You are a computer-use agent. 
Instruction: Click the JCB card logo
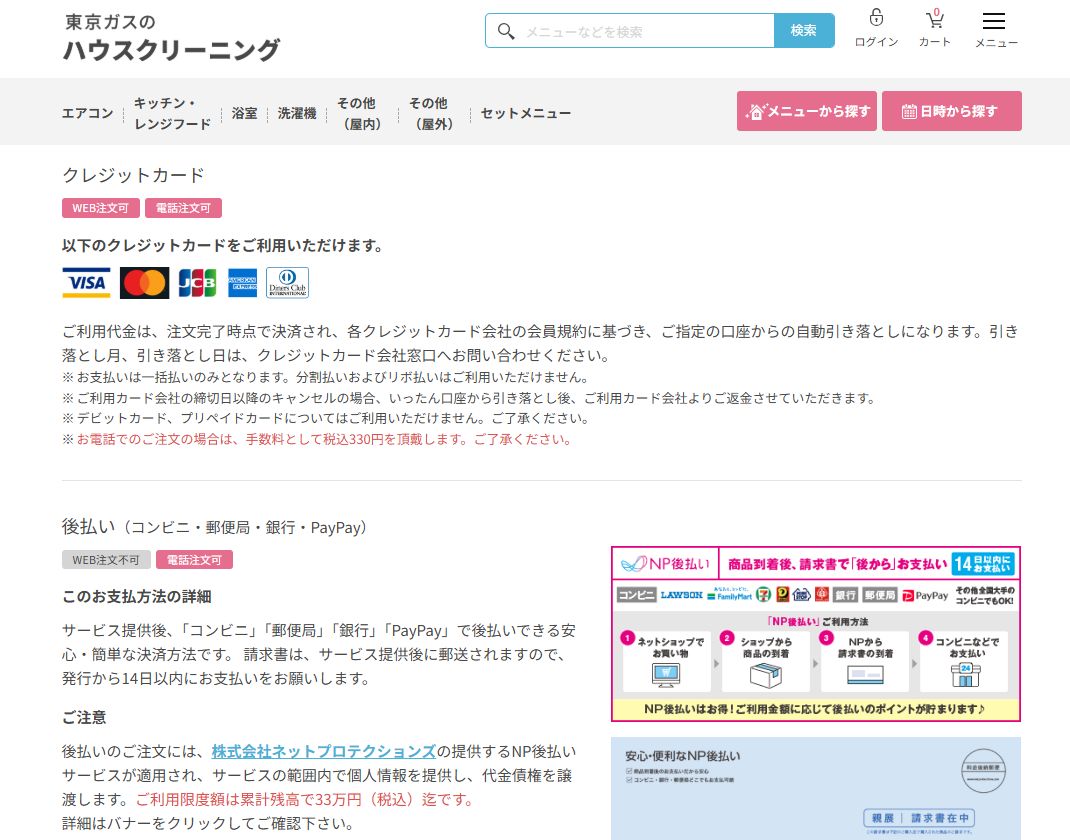(x=197, y=283)
